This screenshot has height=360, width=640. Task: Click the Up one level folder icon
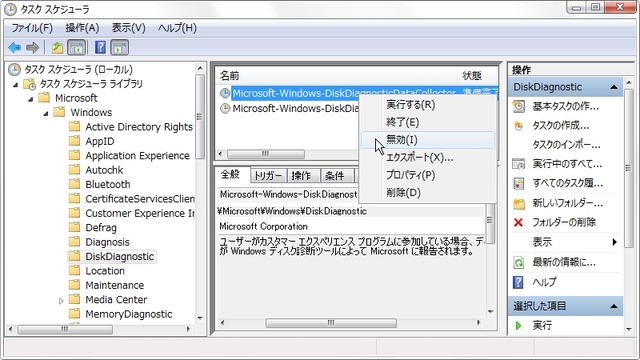[x=57, y=48]
